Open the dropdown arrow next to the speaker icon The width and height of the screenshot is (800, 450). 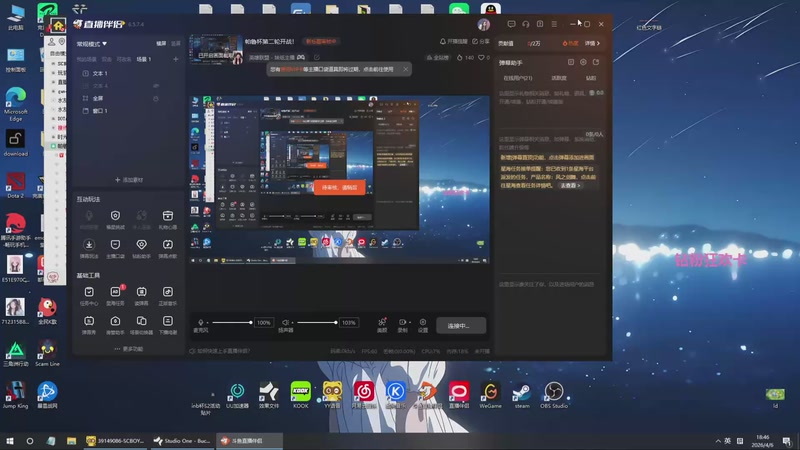292,322
